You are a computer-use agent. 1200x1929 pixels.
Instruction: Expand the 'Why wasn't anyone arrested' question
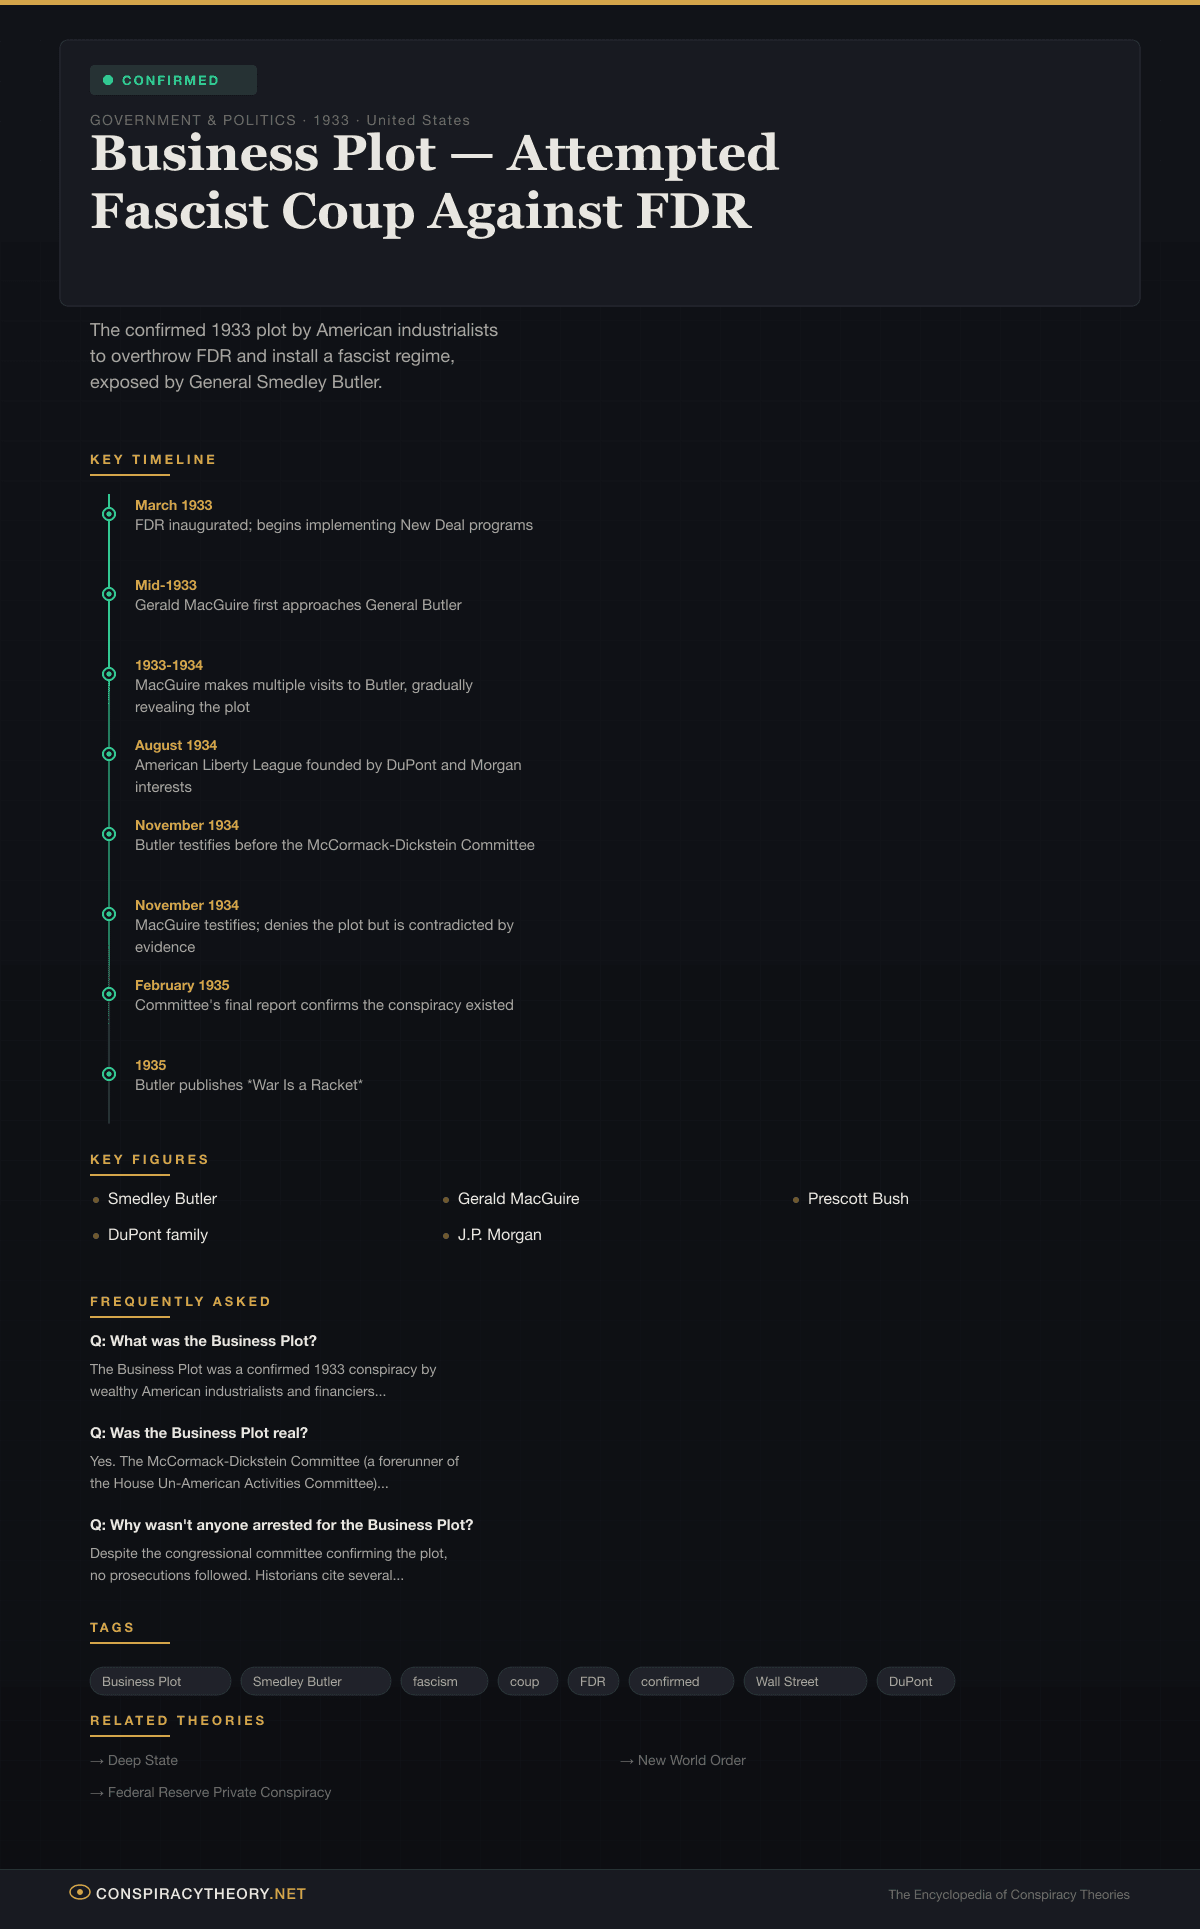click(x=281, y=1525)
